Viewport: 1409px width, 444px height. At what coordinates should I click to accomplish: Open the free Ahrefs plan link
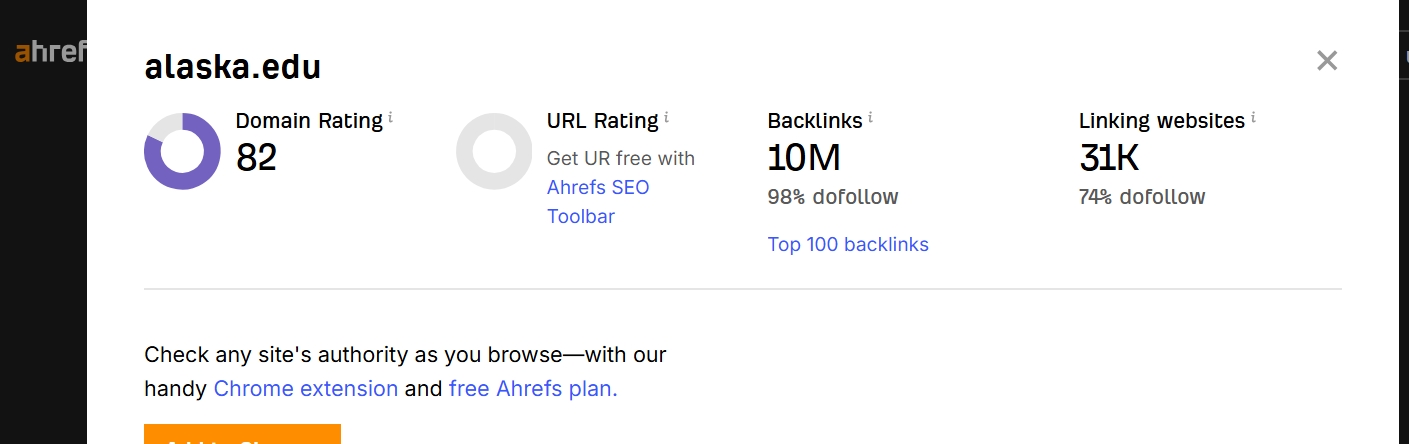click(x=533, y=388)
